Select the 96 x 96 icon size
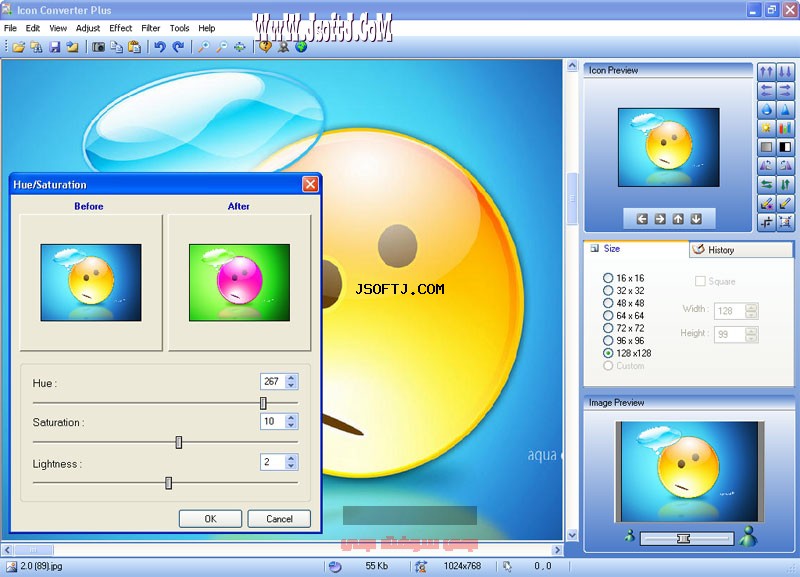Viewport: 800px width, 577px height. [x=623, y=340]
